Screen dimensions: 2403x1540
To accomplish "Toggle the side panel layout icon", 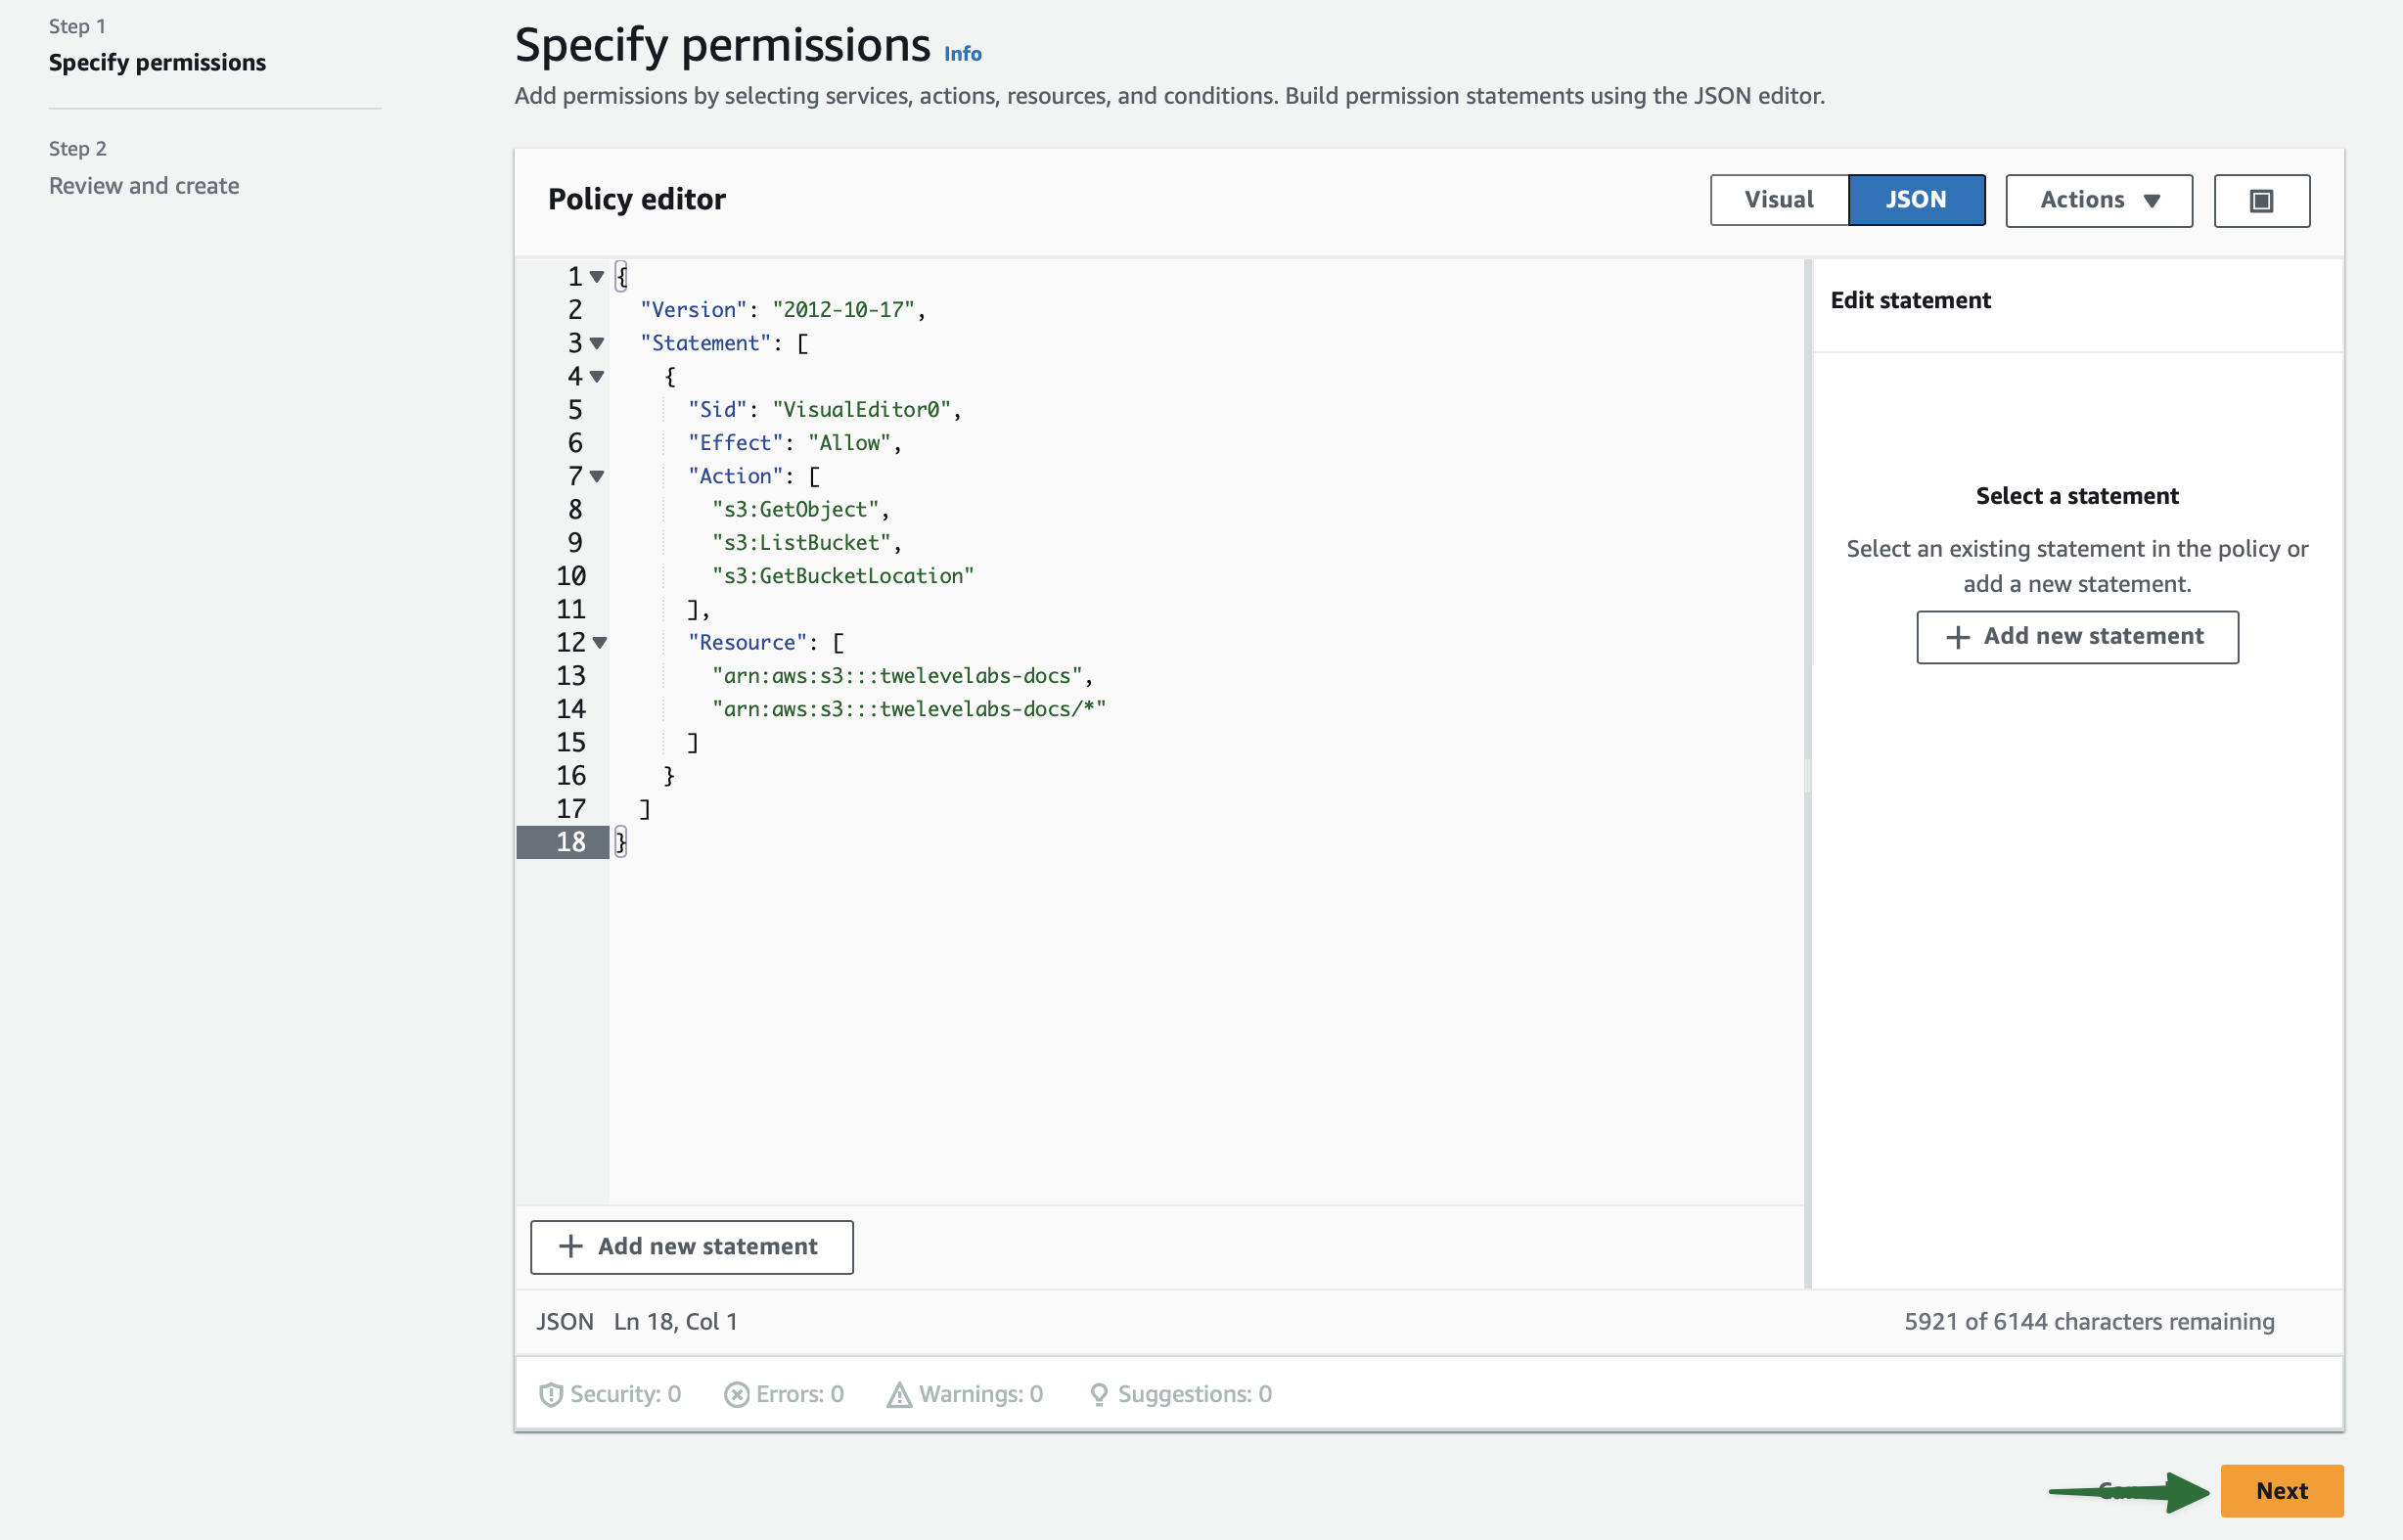I will click(2261, 201).
